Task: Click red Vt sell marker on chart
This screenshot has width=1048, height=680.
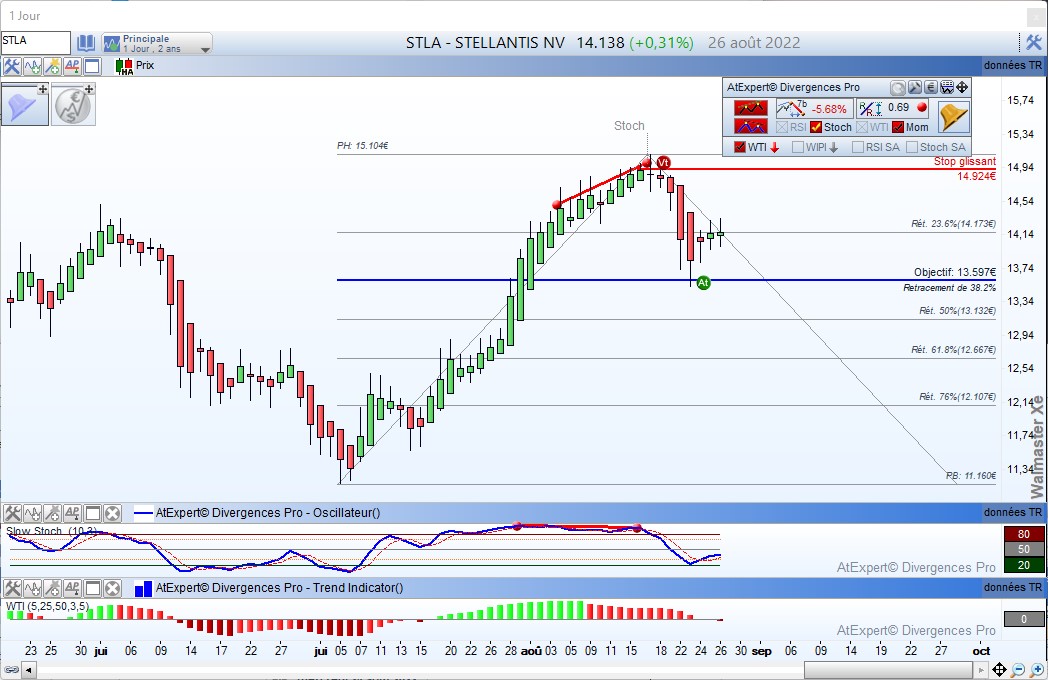Action: pos(662,162)
